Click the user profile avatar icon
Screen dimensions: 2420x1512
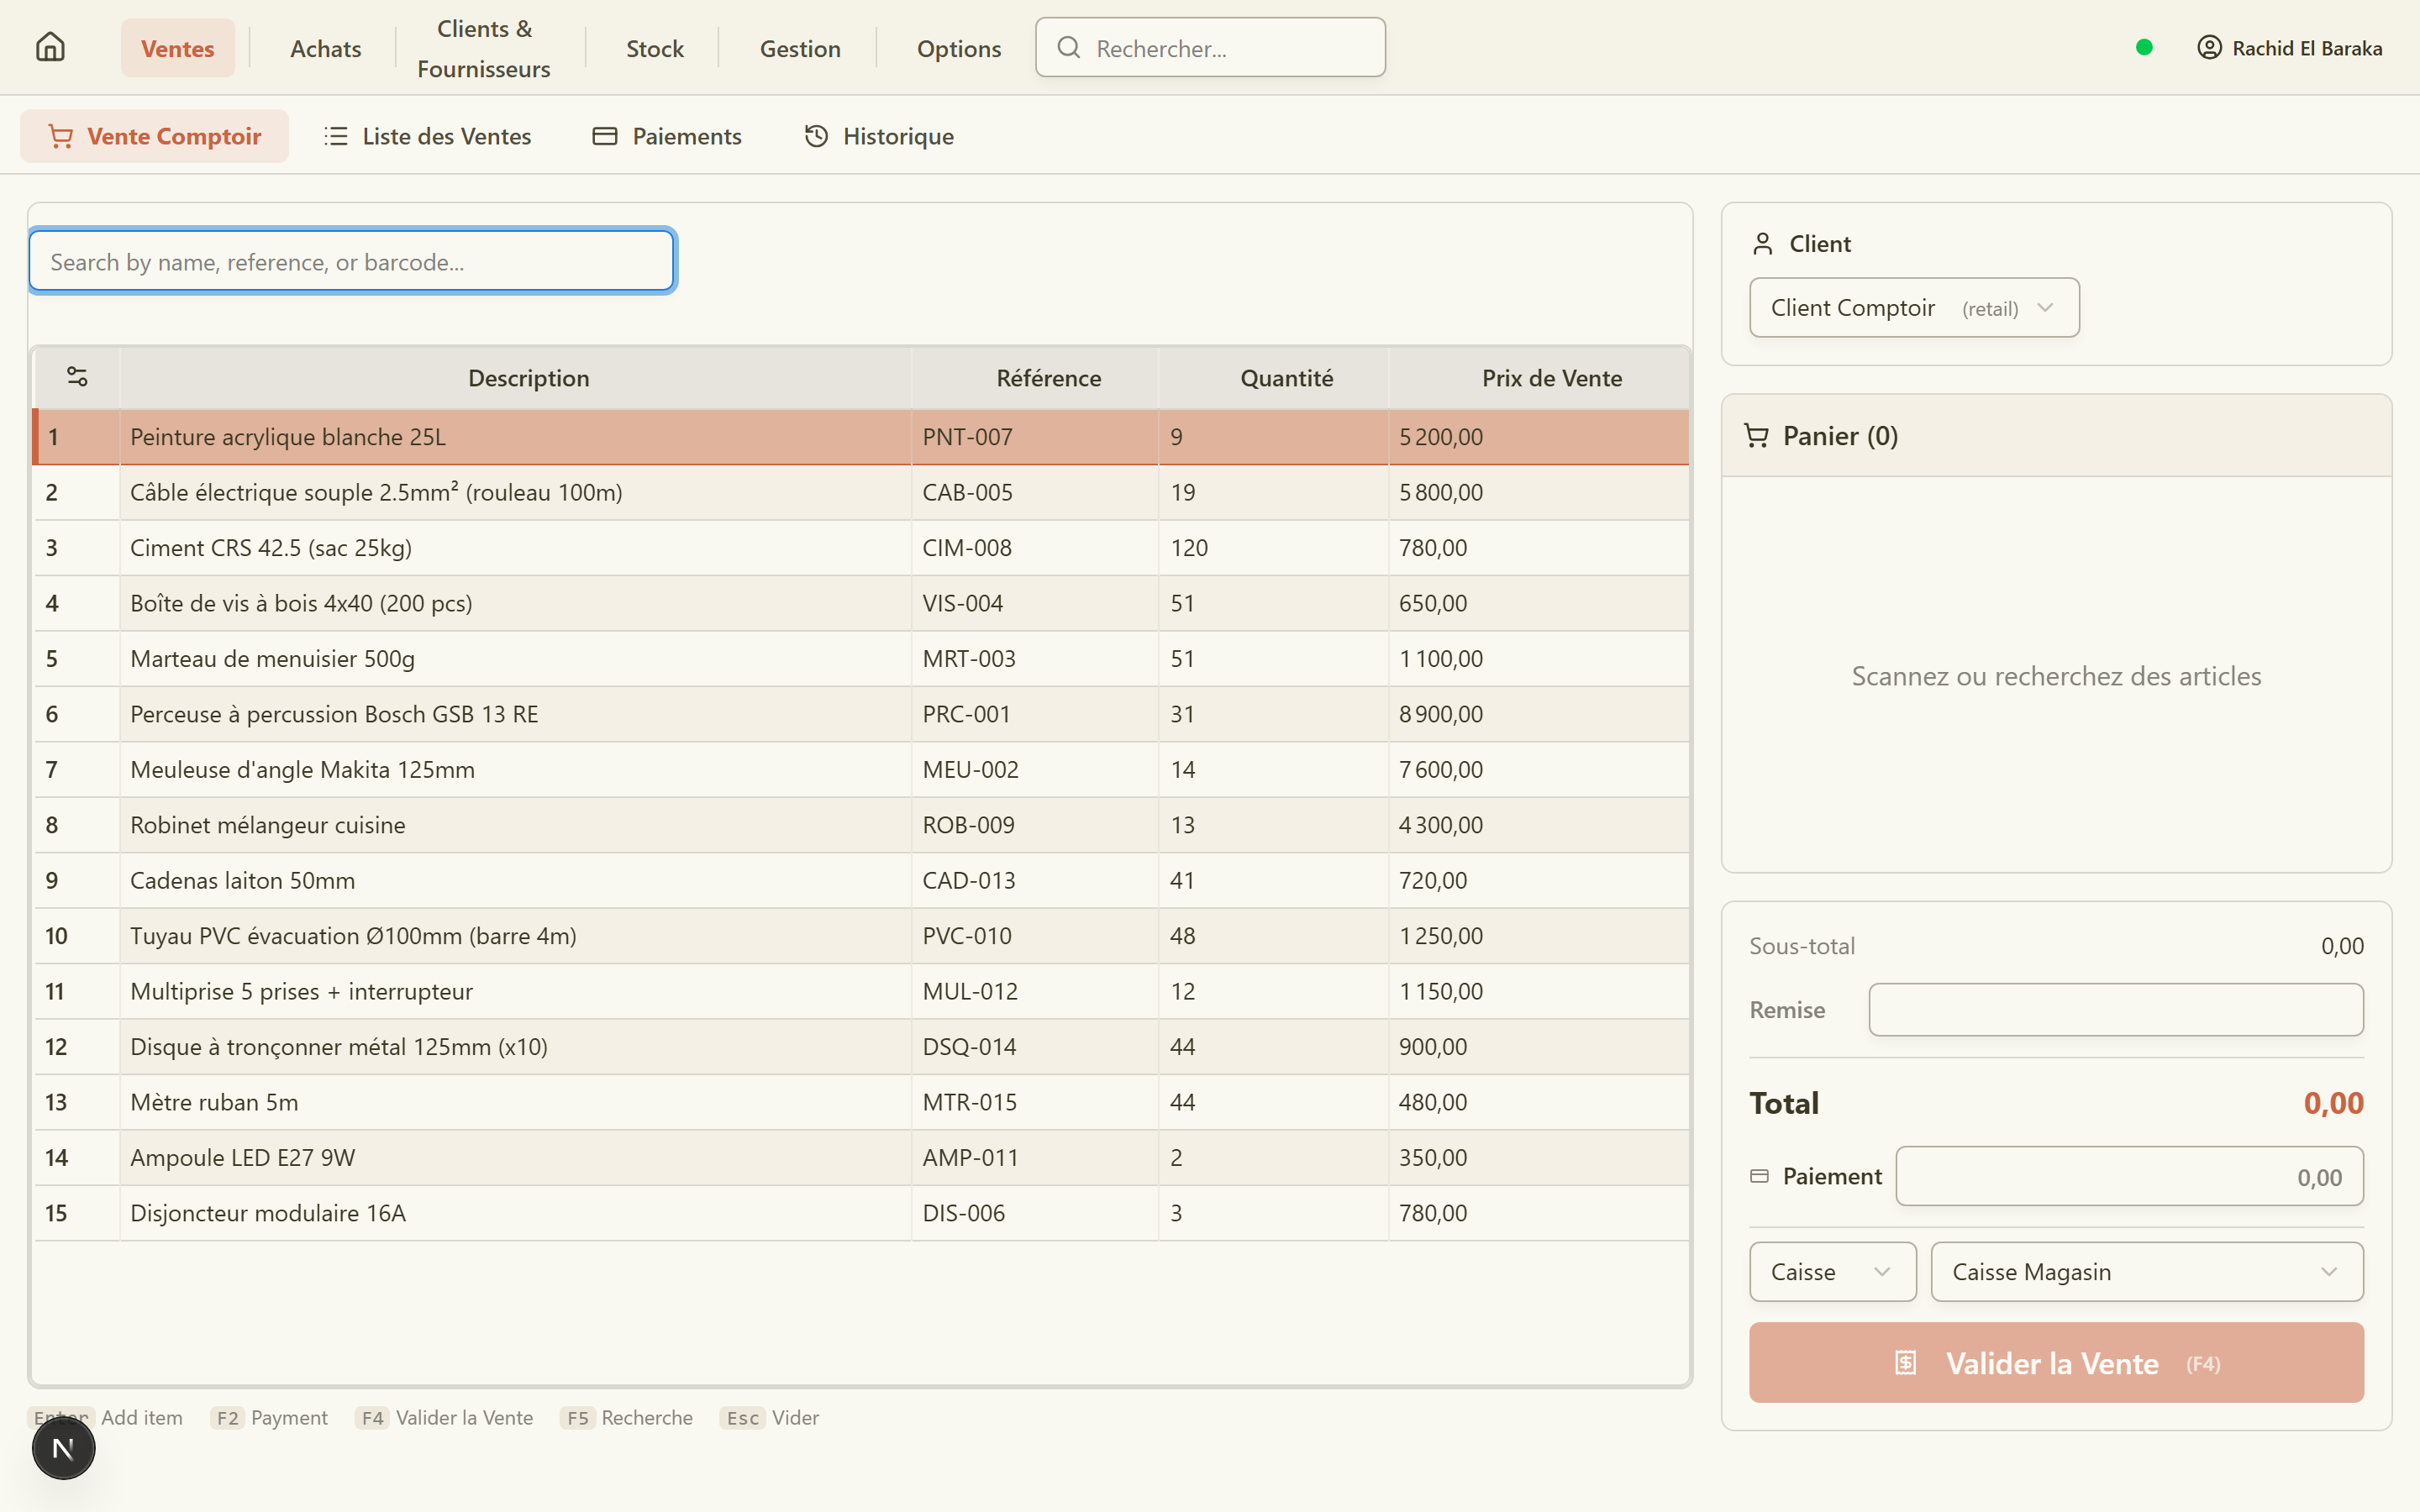coord(2208,47)
